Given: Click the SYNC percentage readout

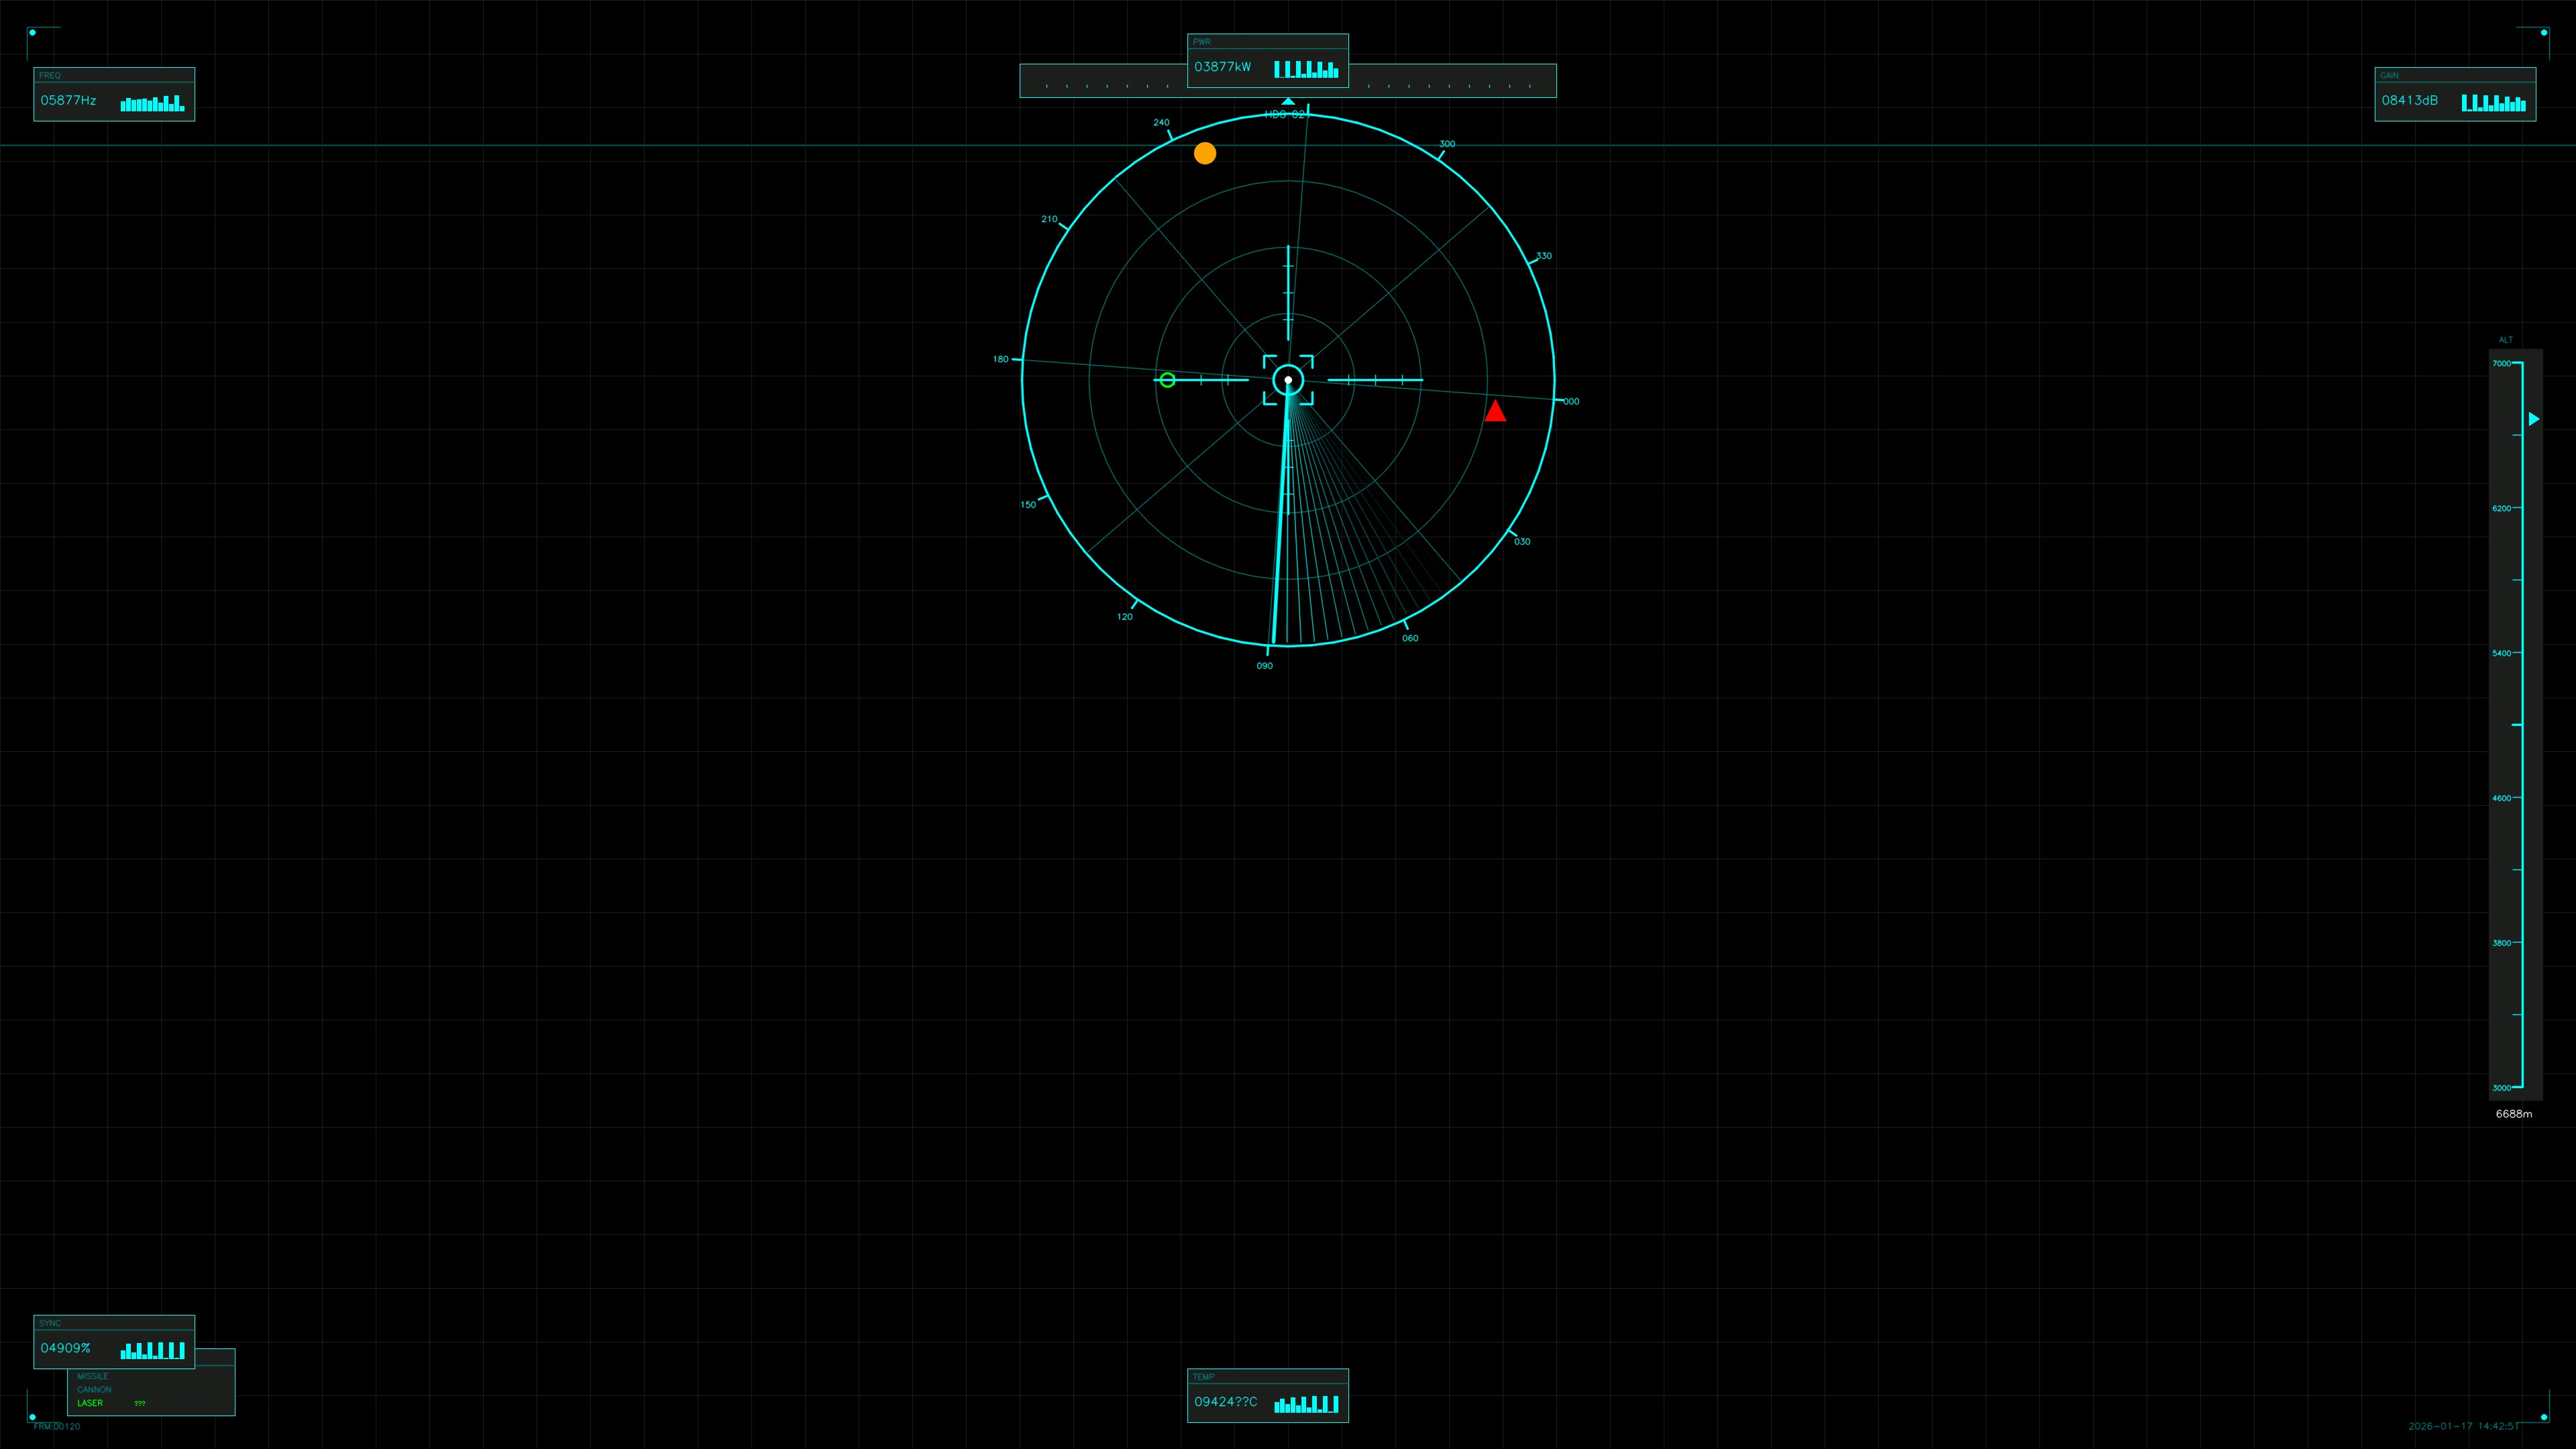Looking at the screenshot, I should (x=67, y=1348).
